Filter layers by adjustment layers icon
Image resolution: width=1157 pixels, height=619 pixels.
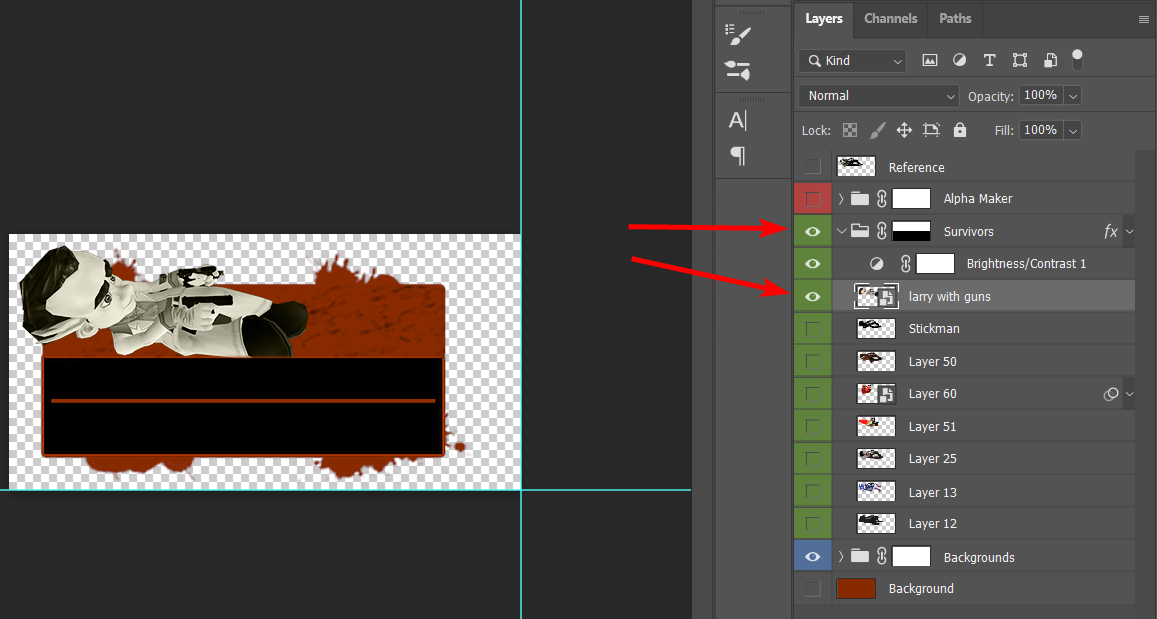pyautogui.click(x=959, y=60)
